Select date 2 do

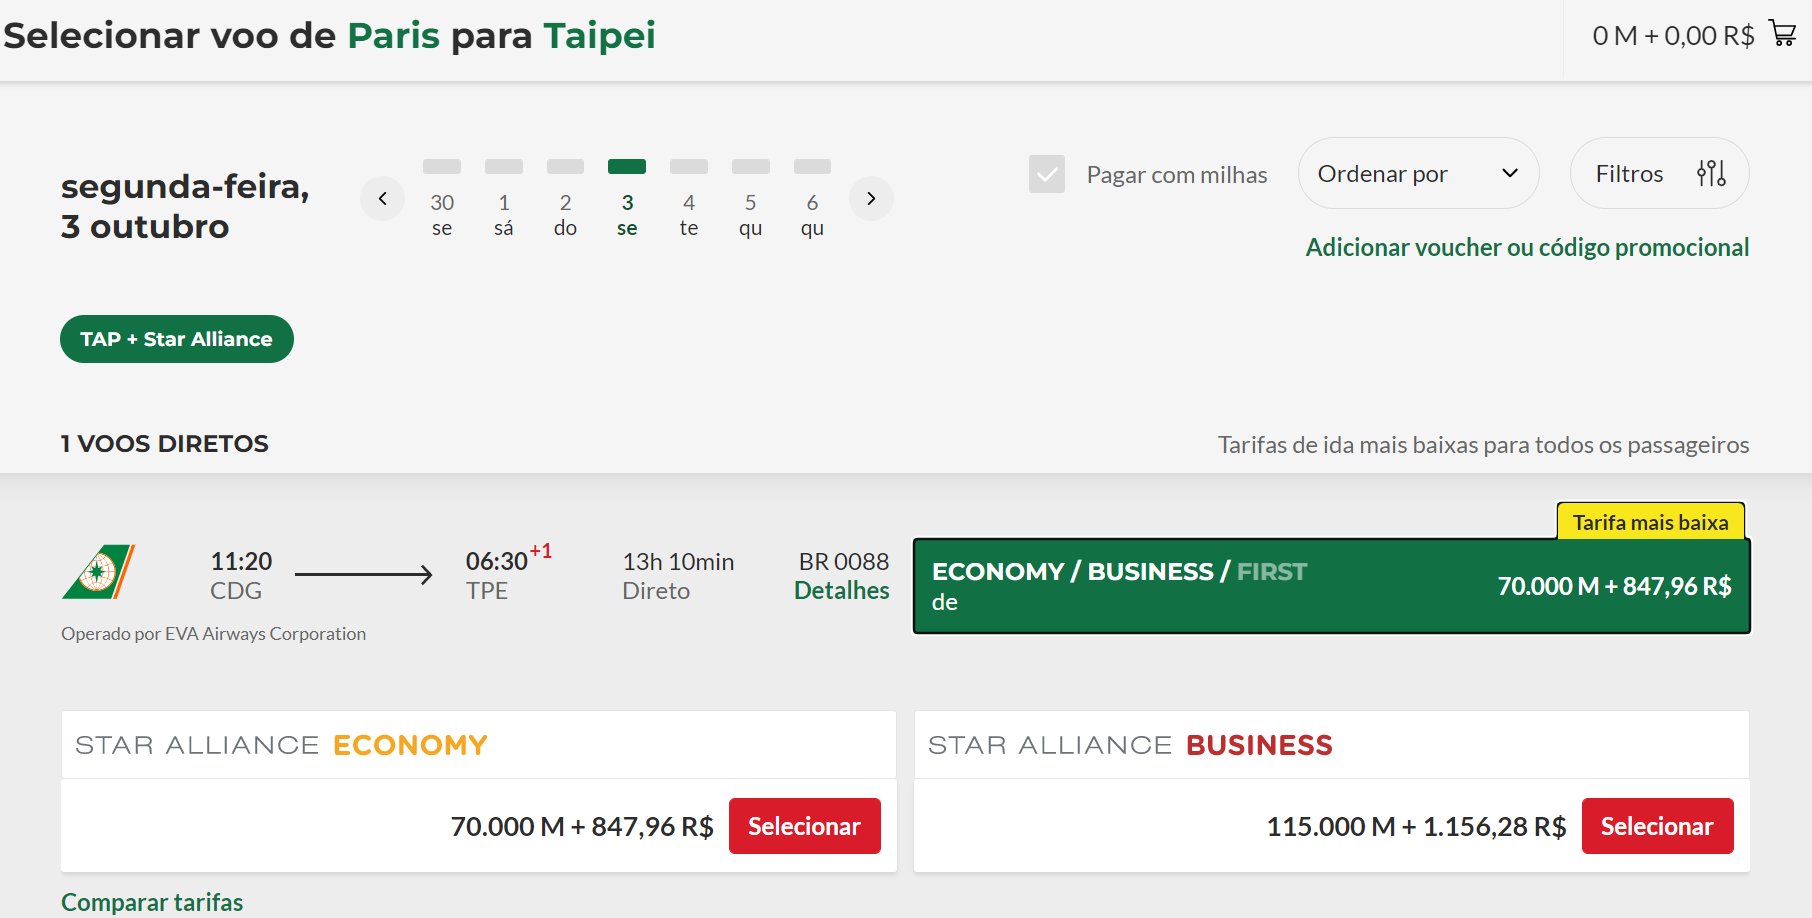(x=565, y=200)
